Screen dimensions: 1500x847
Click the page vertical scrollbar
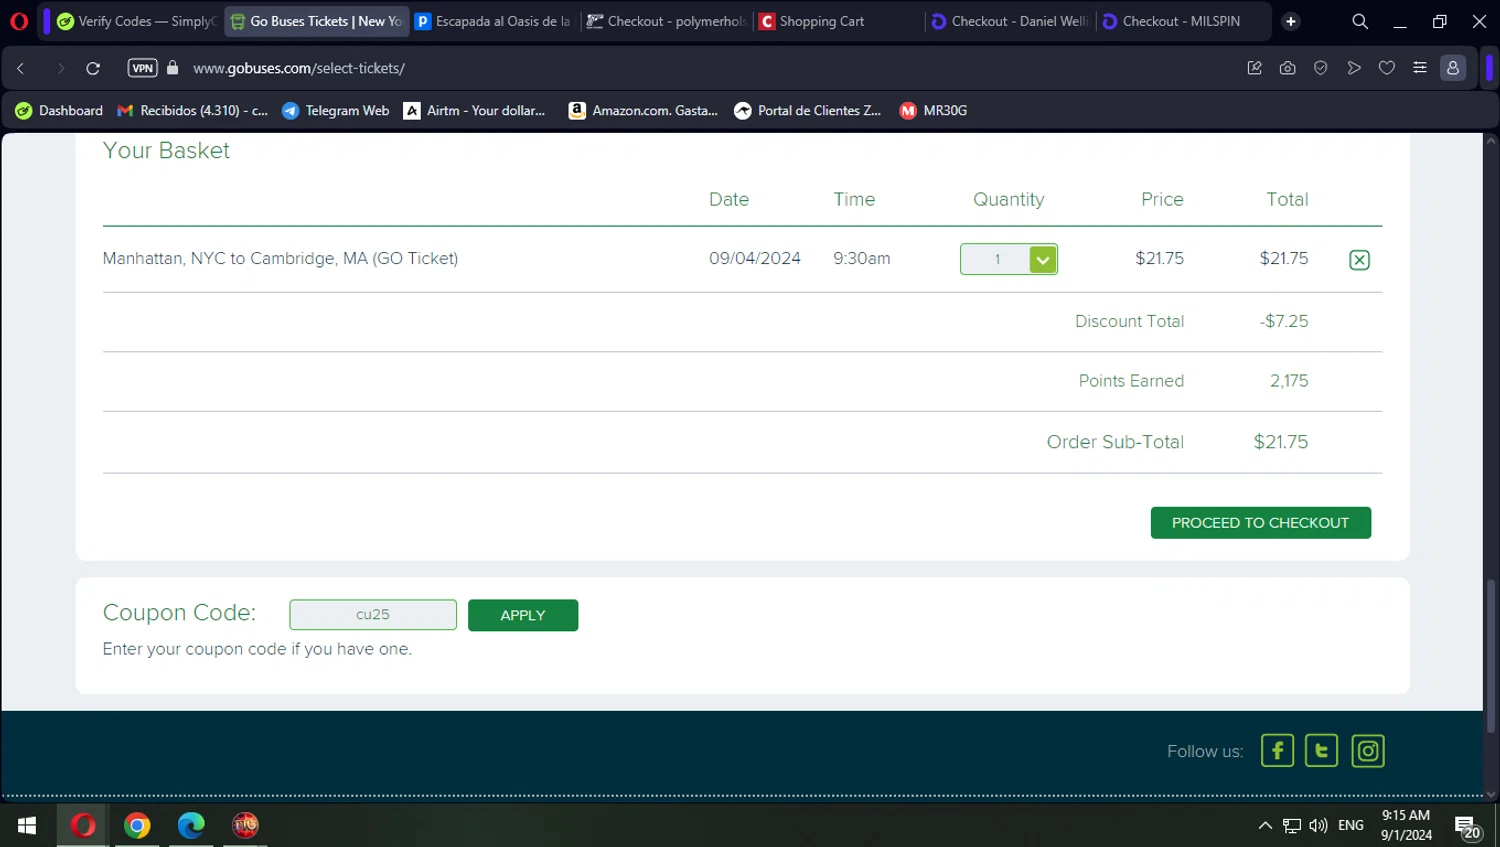point(1491,655)
